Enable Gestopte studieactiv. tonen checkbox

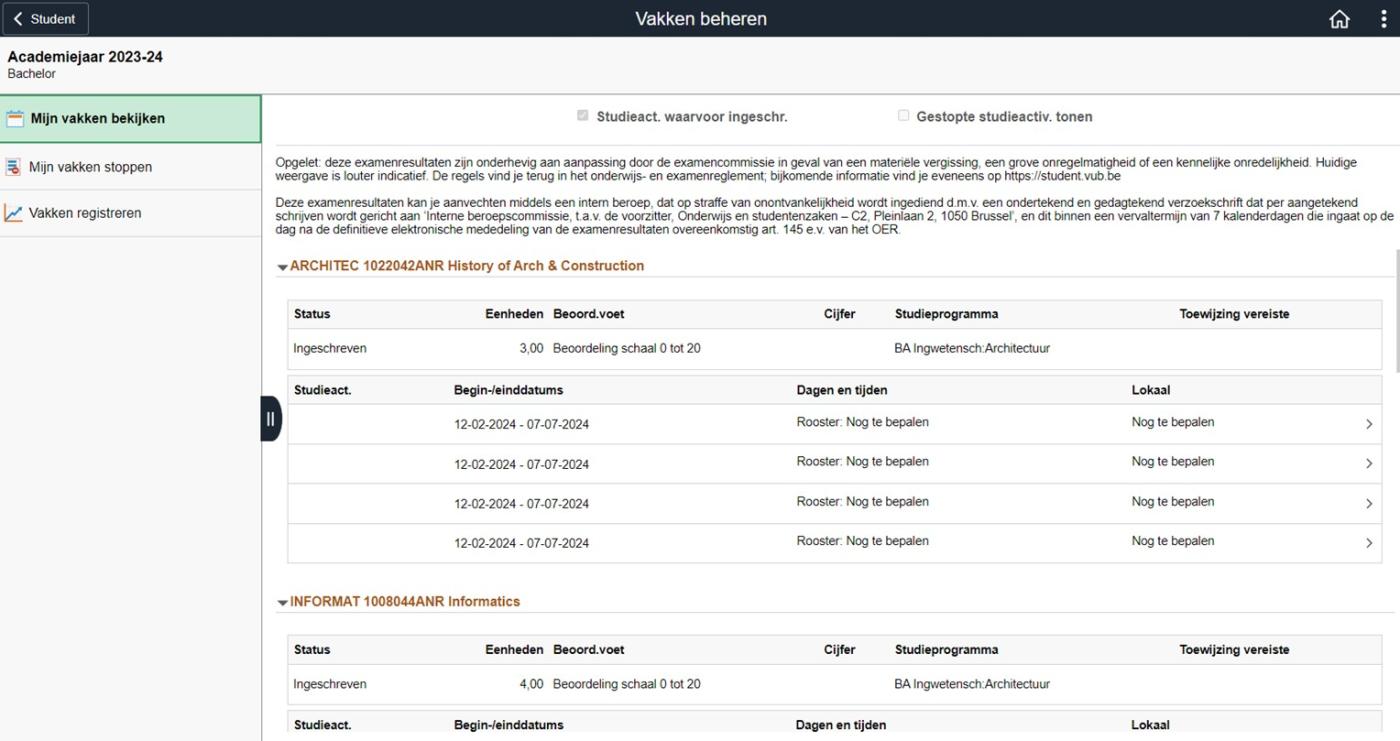point(903,116)
